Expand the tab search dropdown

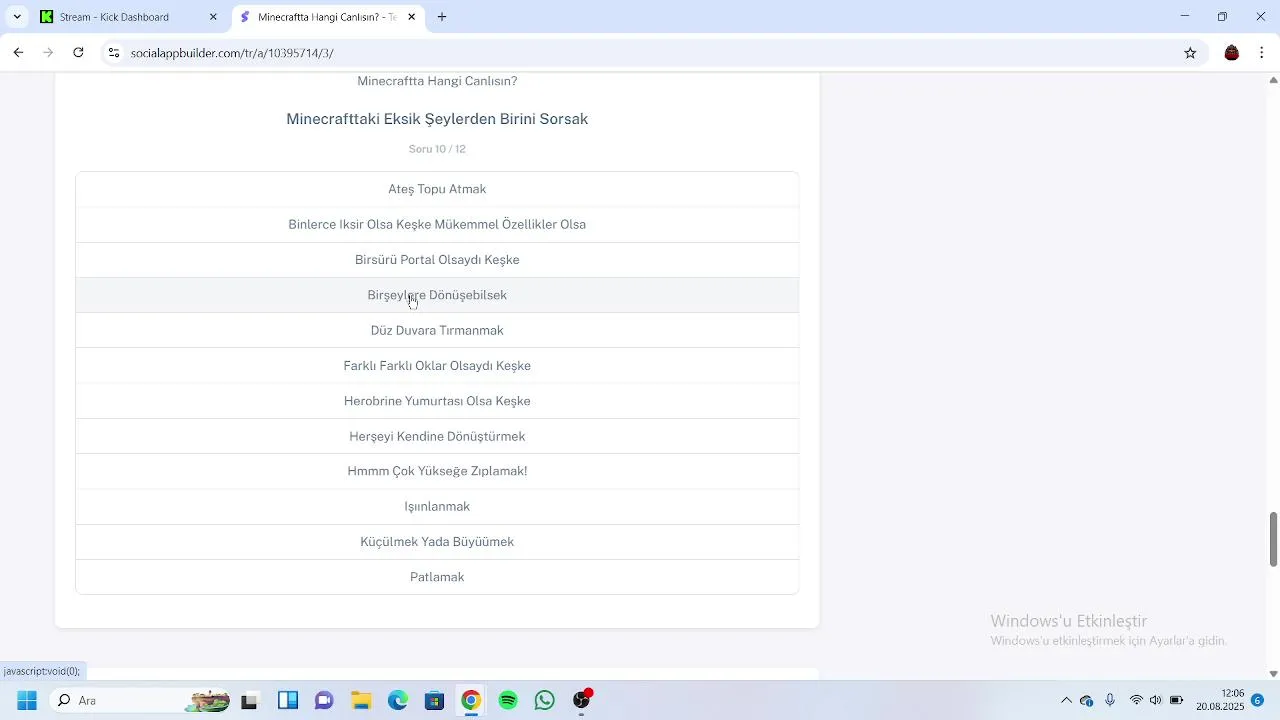(x=17, y=17)
